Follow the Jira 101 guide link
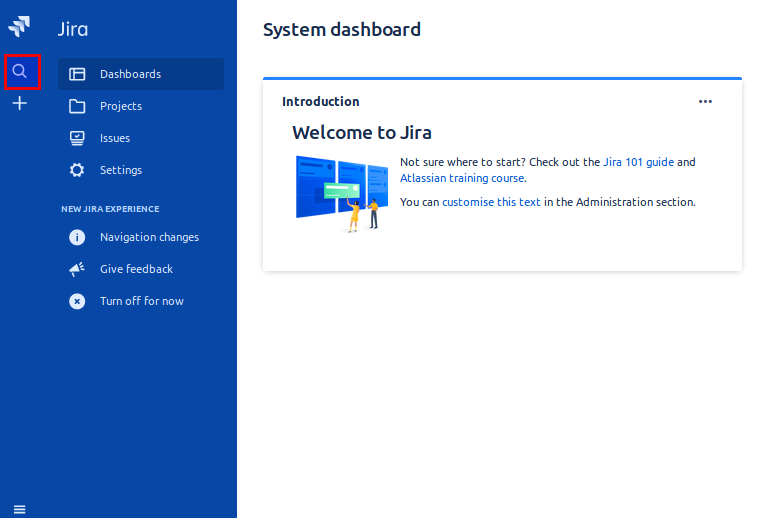This screenshot has width=761, height=518. click(638, 162)
